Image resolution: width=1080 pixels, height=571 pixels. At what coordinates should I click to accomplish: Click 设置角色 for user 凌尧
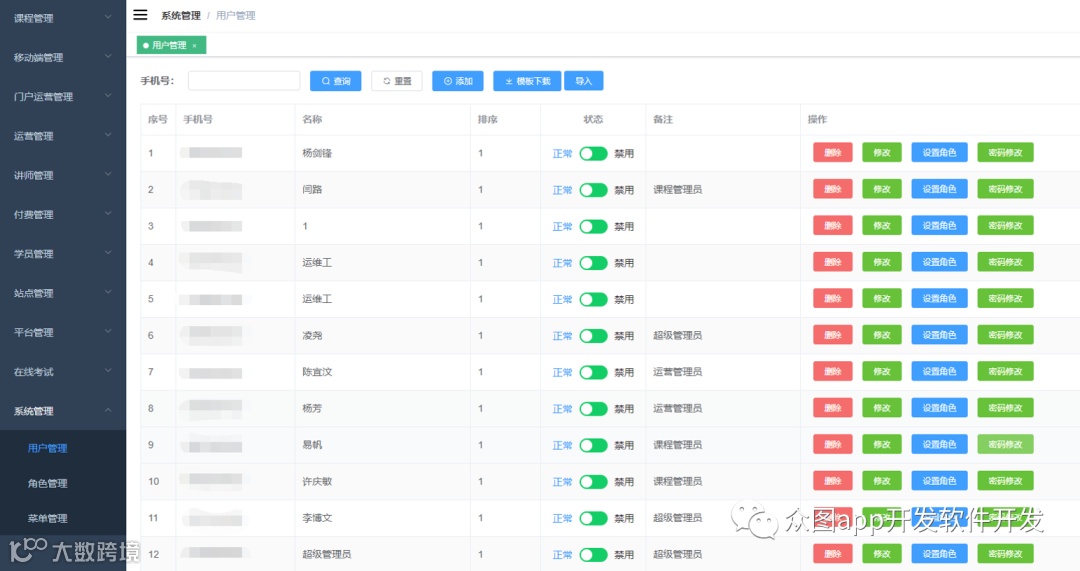939,335
